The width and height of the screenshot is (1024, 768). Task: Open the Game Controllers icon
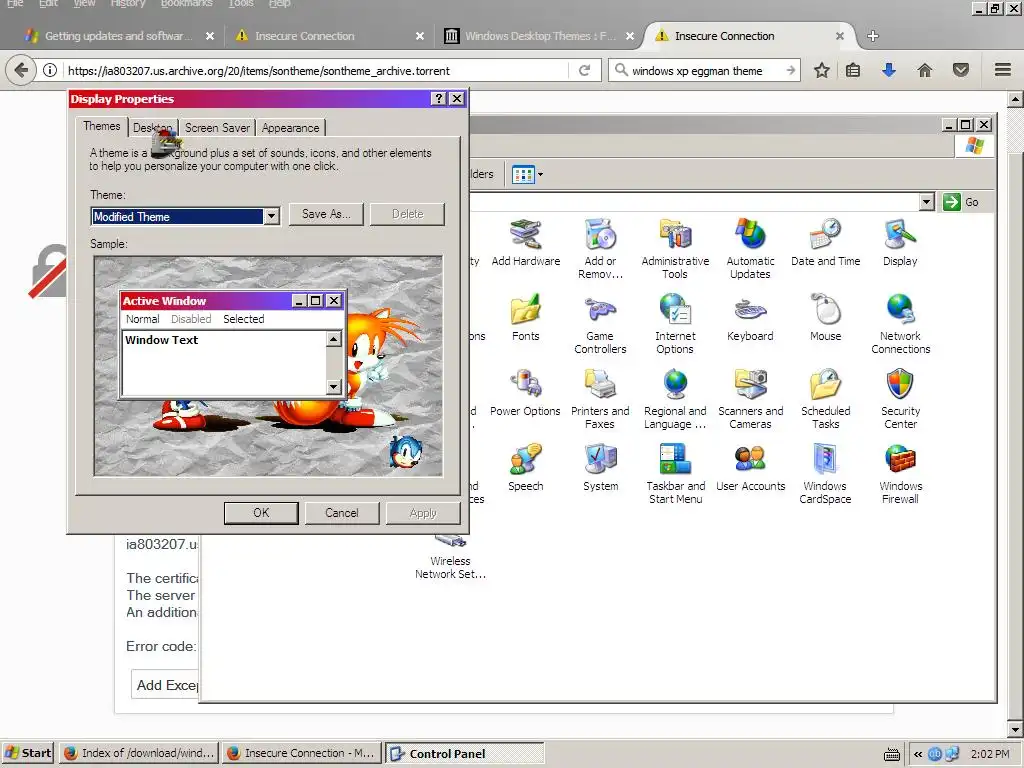[x=600, y=324]
